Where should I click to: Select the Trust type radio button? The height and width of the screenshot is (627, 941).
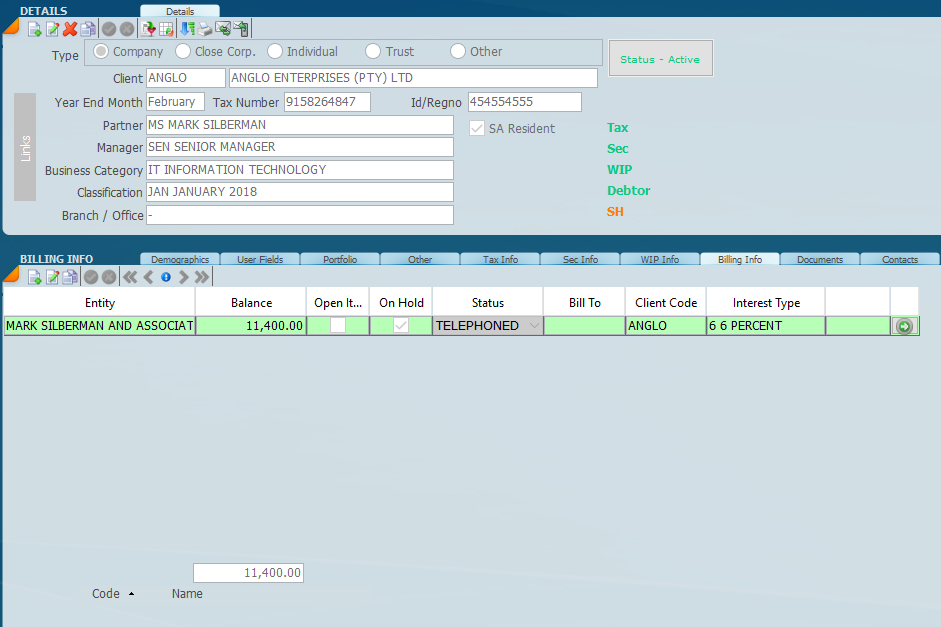[x=373, y=52]
